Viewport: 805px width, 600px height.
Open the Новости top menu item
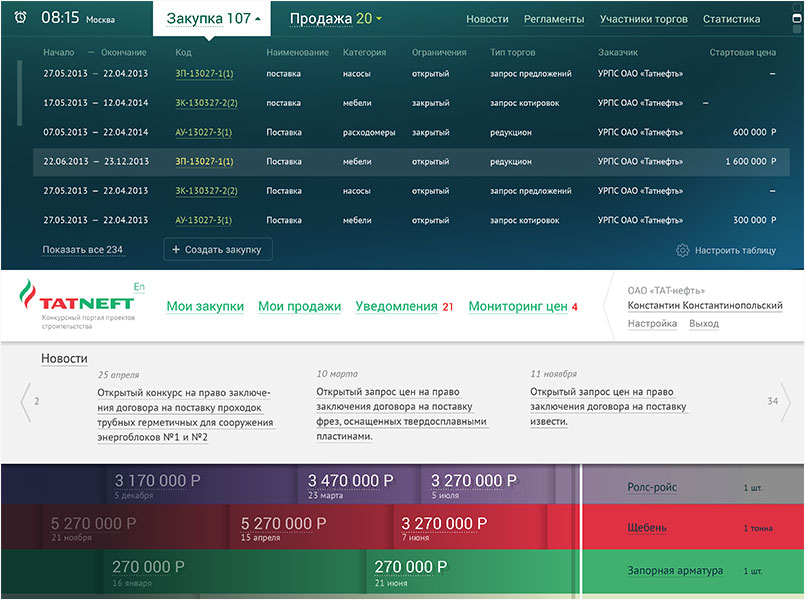(x=487, y=19)
